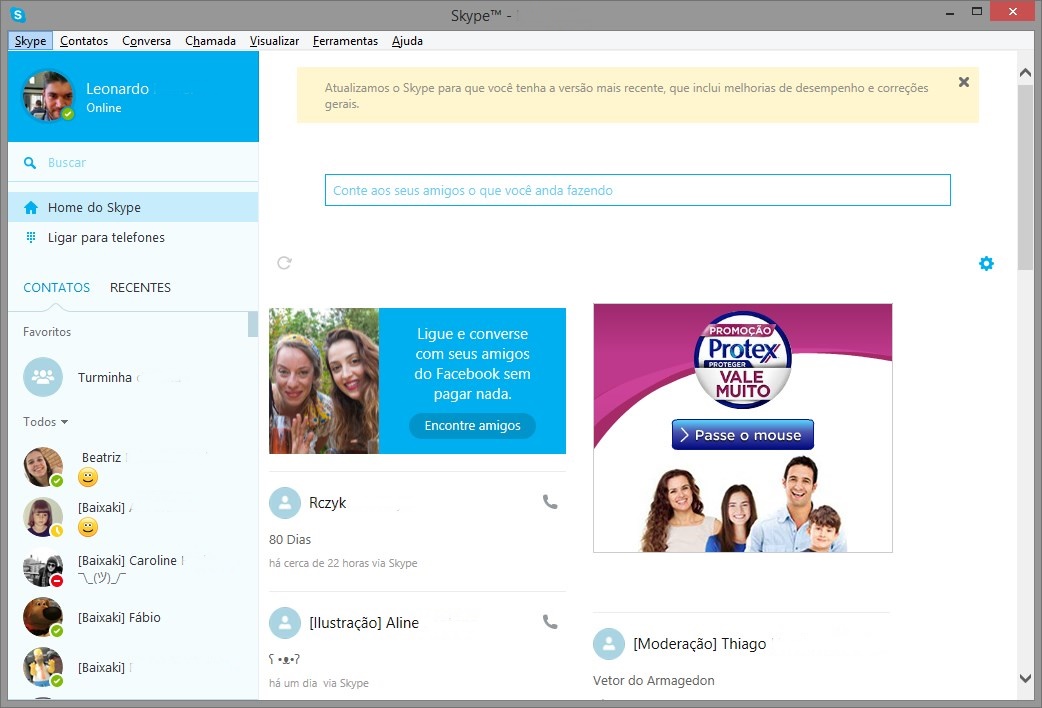Click the refresh feed icon
The height and width of the screenshot is (708, 1042).
tap(284, 263)
